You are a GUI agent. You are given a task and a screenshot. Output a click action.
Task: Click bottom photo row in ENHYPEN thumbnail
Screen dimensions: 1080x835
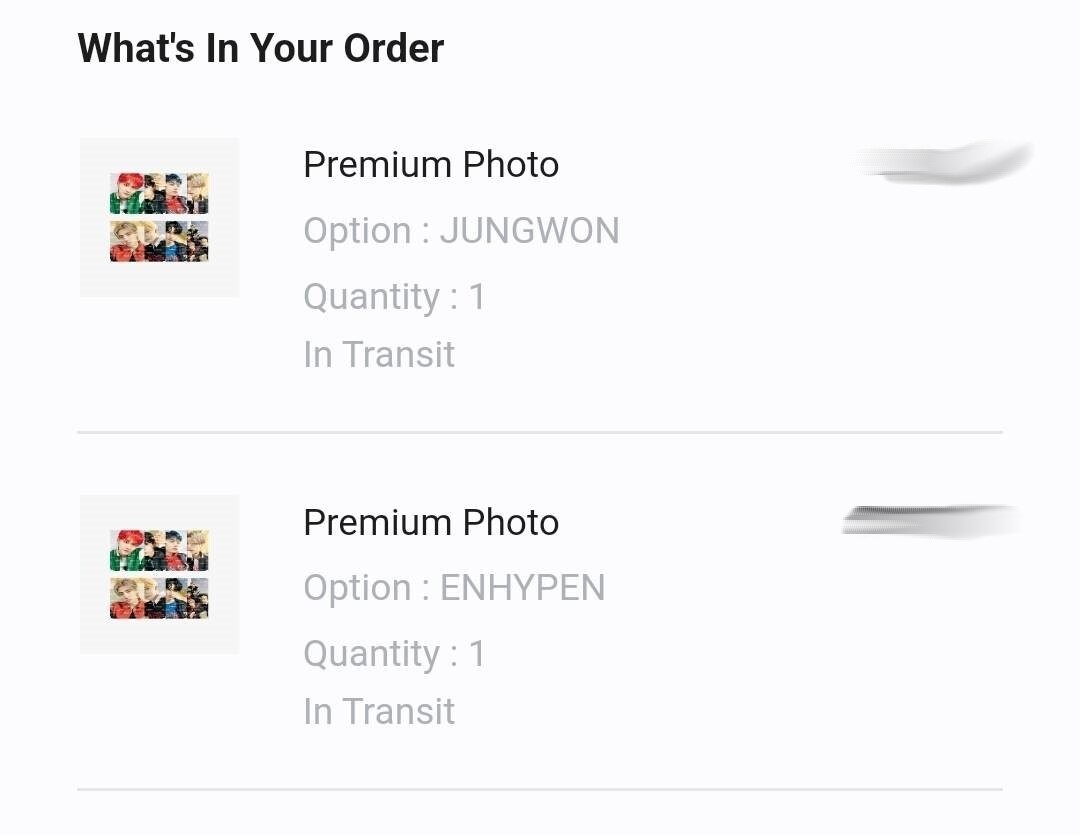point(159,598)
